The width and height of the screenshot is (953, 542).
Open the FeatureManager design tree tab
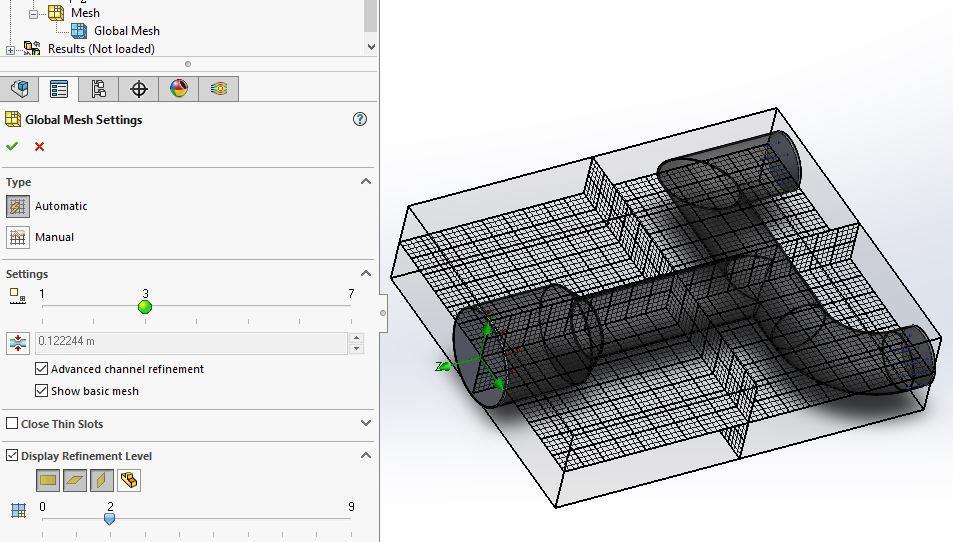(19, 89)
